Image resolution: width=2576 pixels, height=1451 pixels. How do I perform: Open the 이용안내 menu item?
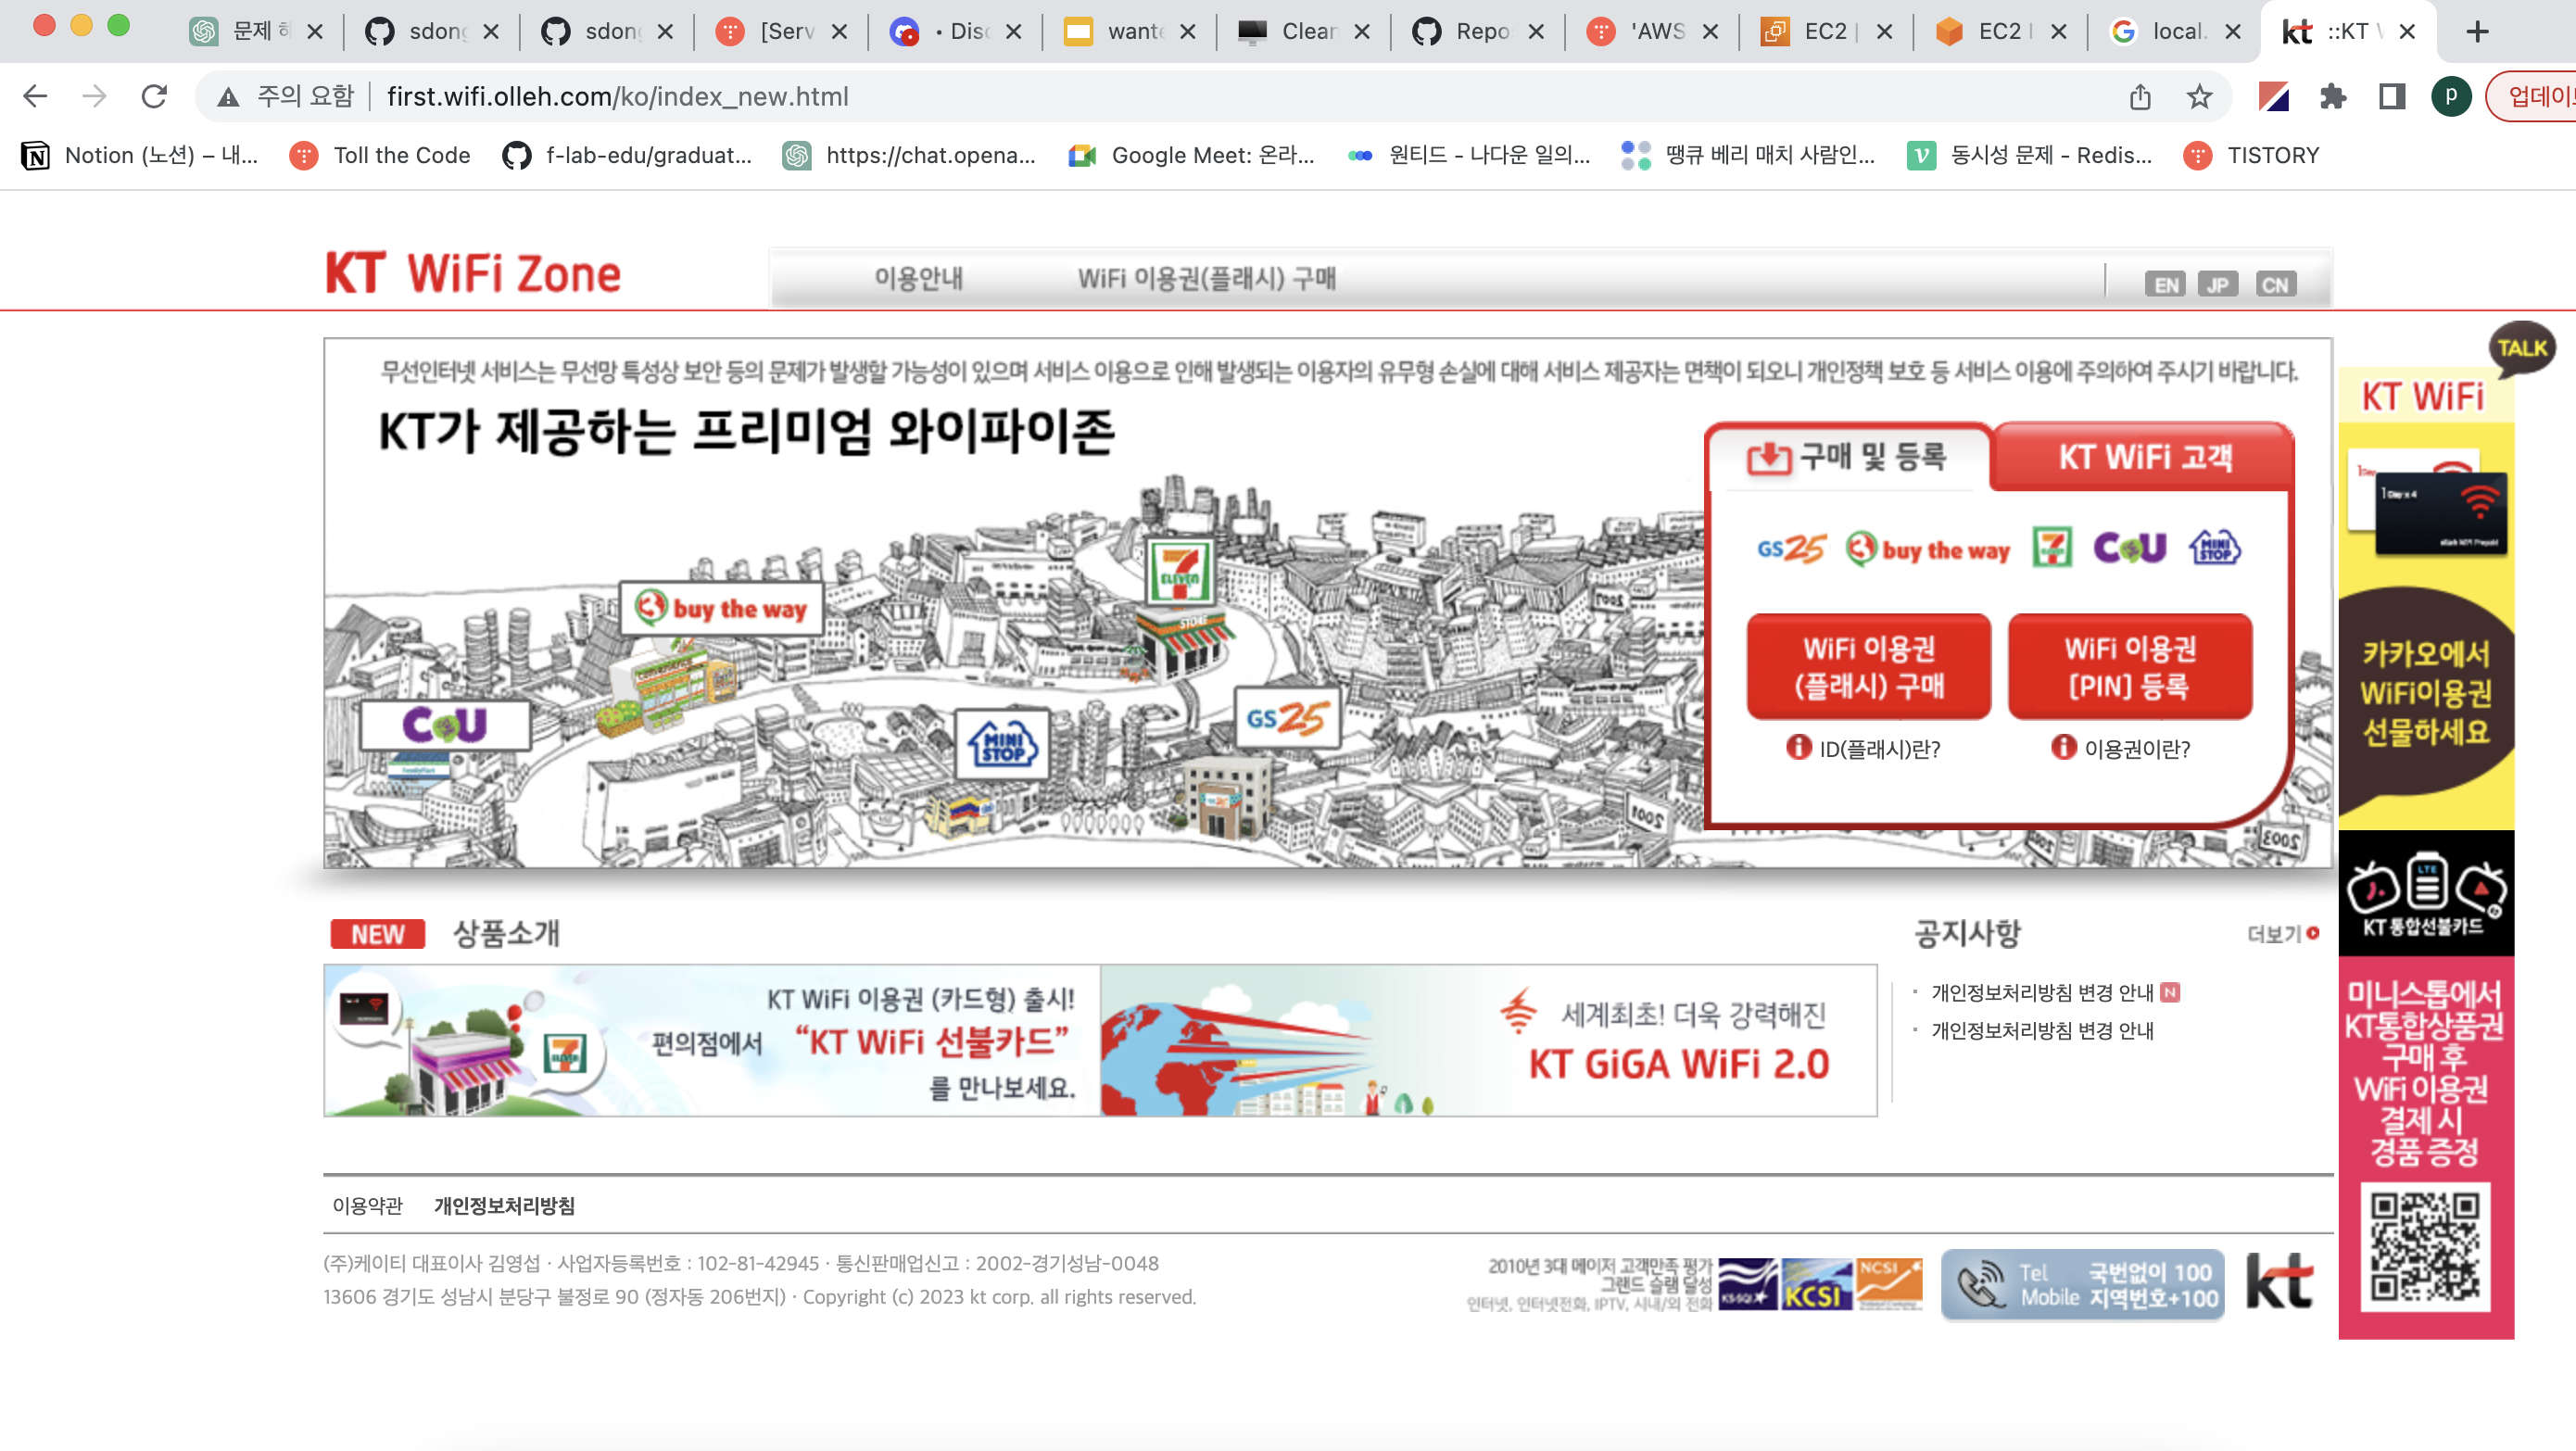918,278
